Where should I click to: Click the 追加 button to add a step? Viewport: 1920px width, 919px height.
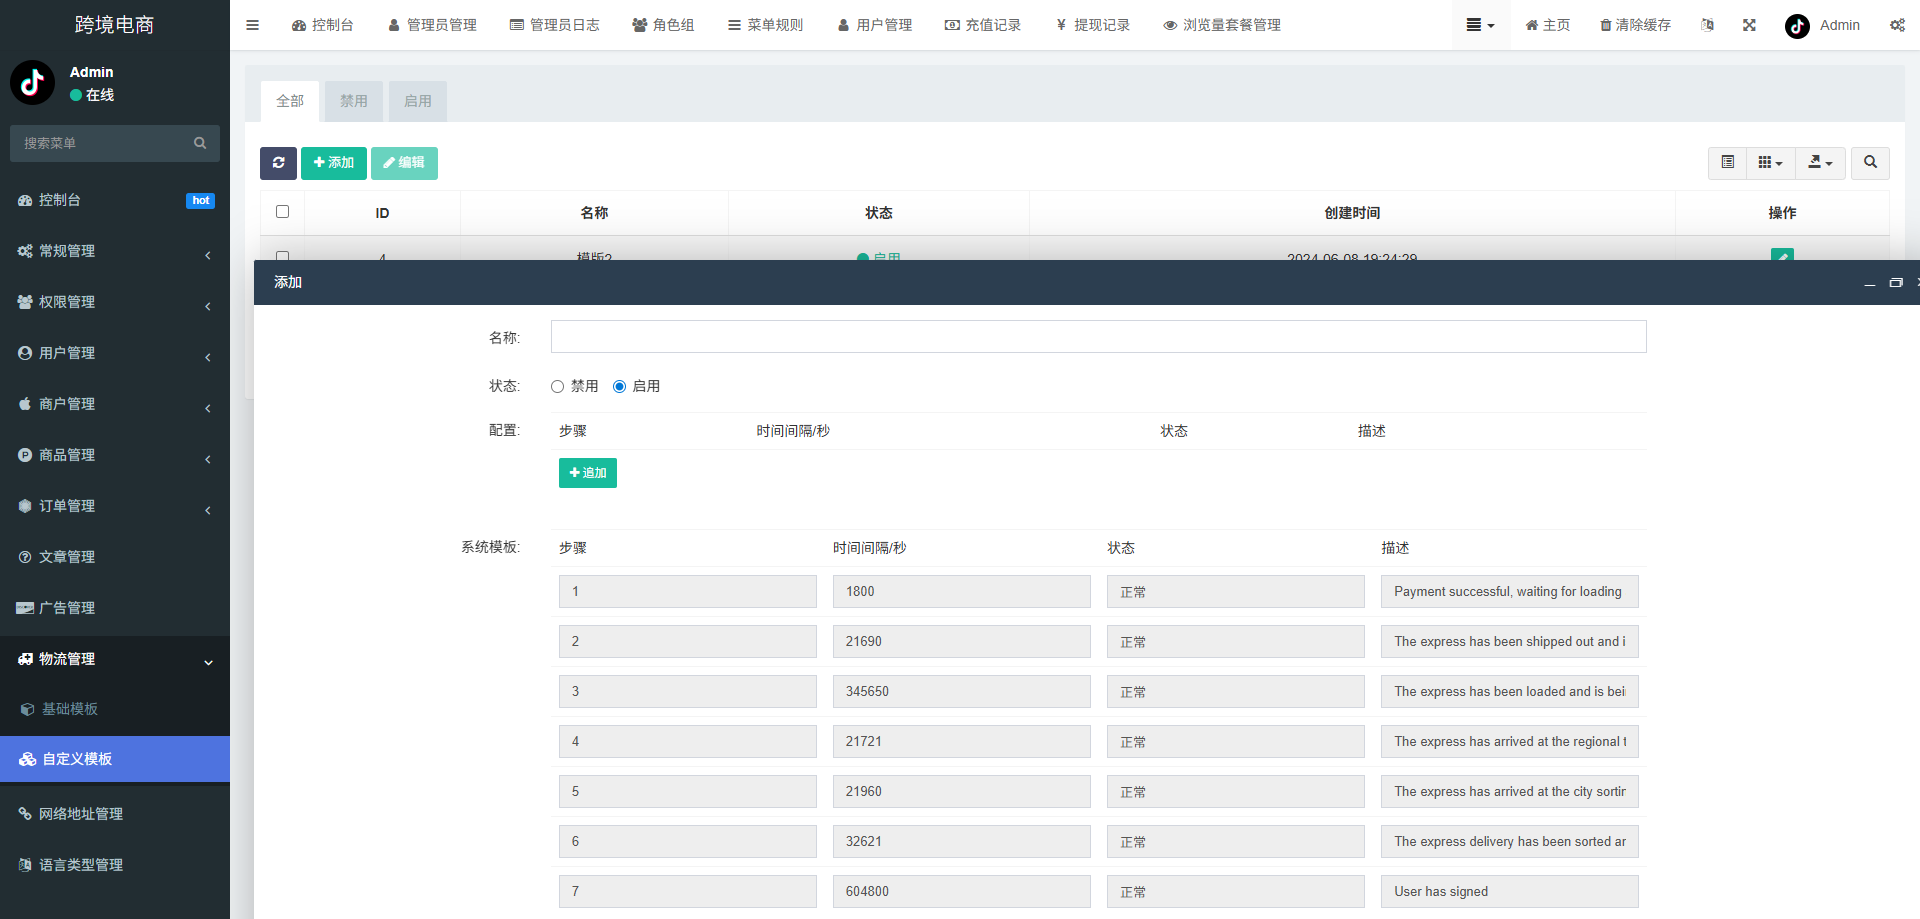[x=587, y=472]
